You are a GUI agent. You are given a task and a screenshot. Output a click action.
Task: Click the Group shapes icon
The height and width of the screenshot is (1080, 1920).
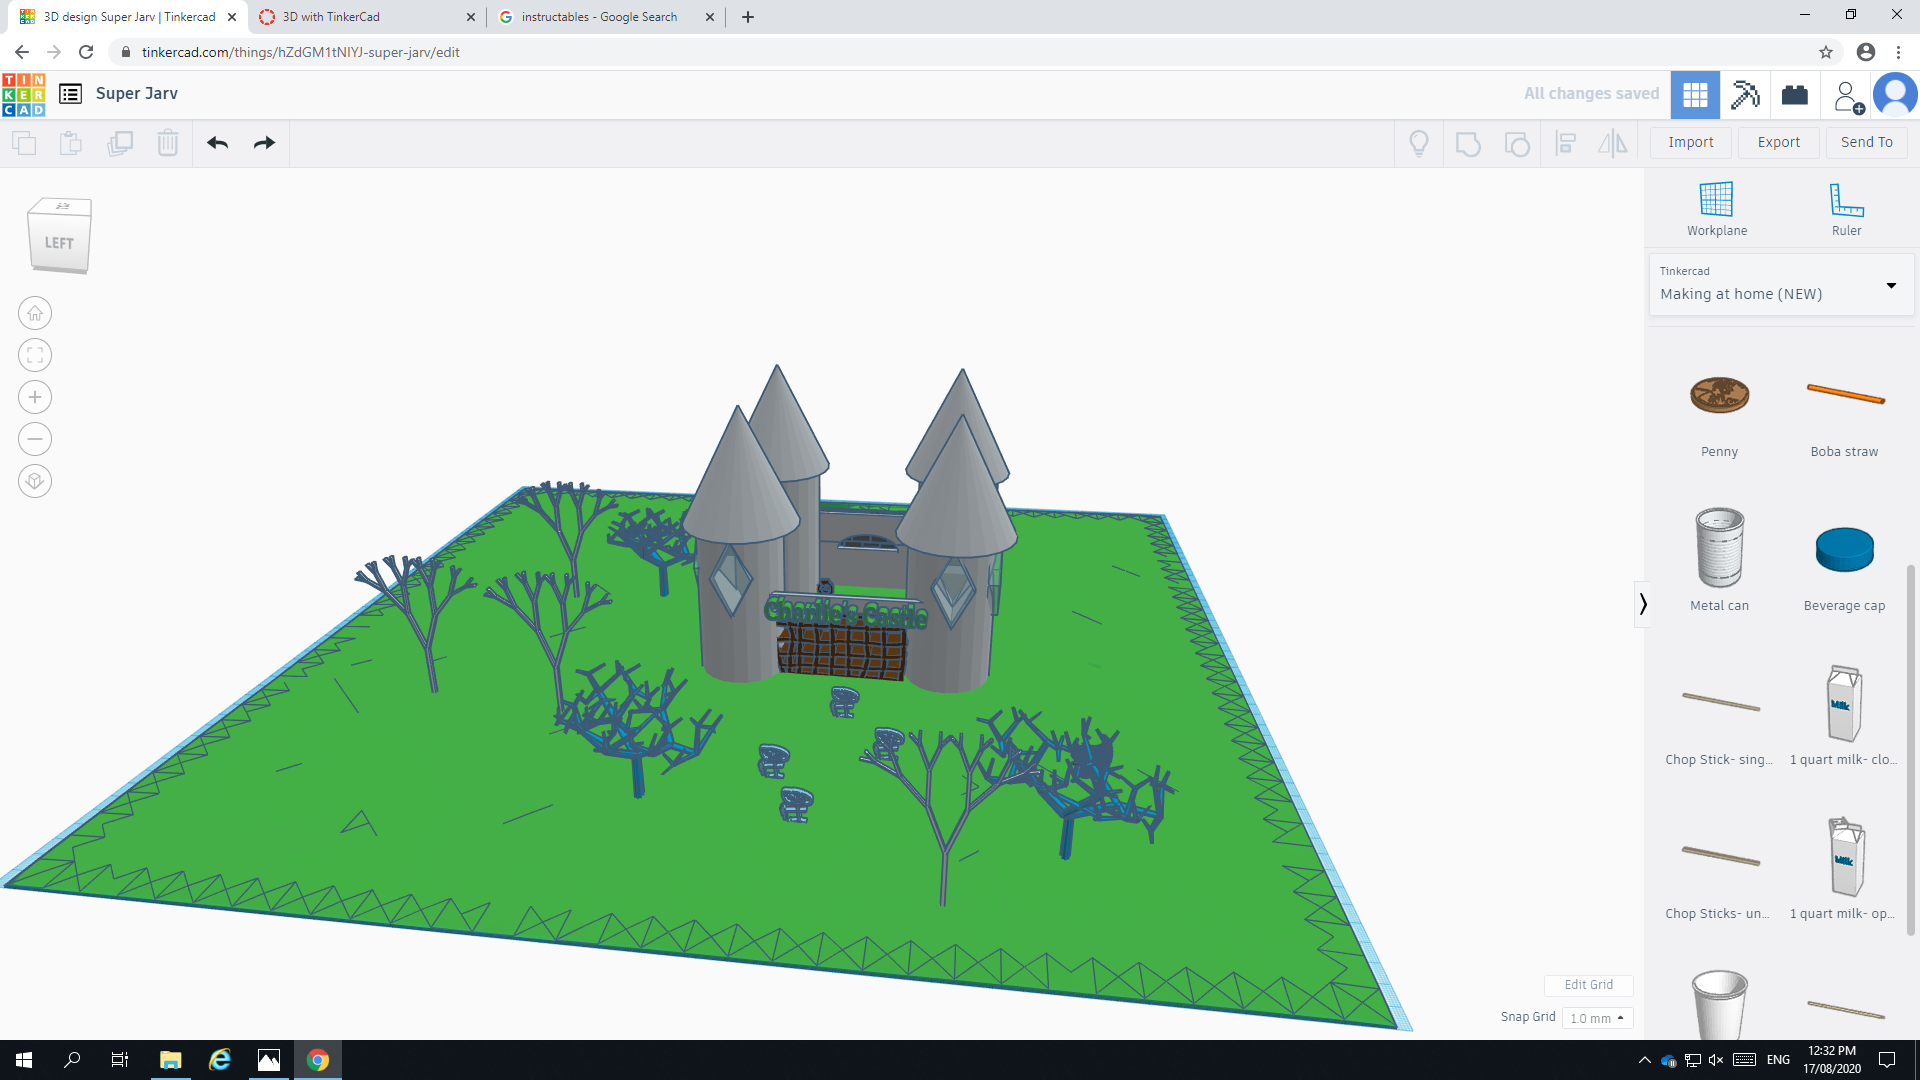1468,144
